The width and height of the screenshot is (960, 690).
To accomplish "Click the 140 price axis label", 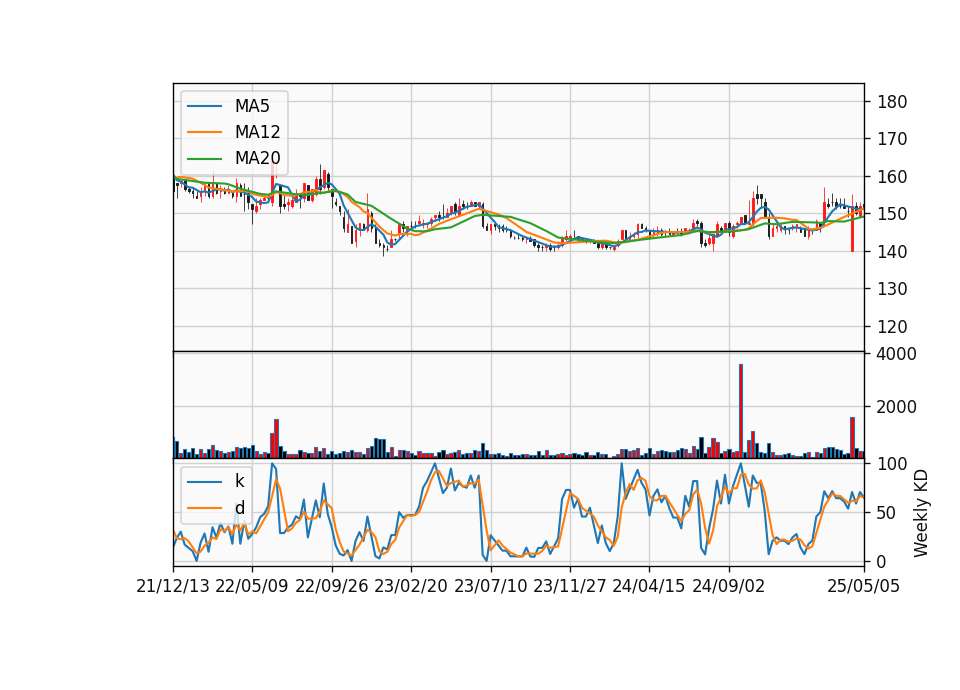I will [x=892, y=252].
